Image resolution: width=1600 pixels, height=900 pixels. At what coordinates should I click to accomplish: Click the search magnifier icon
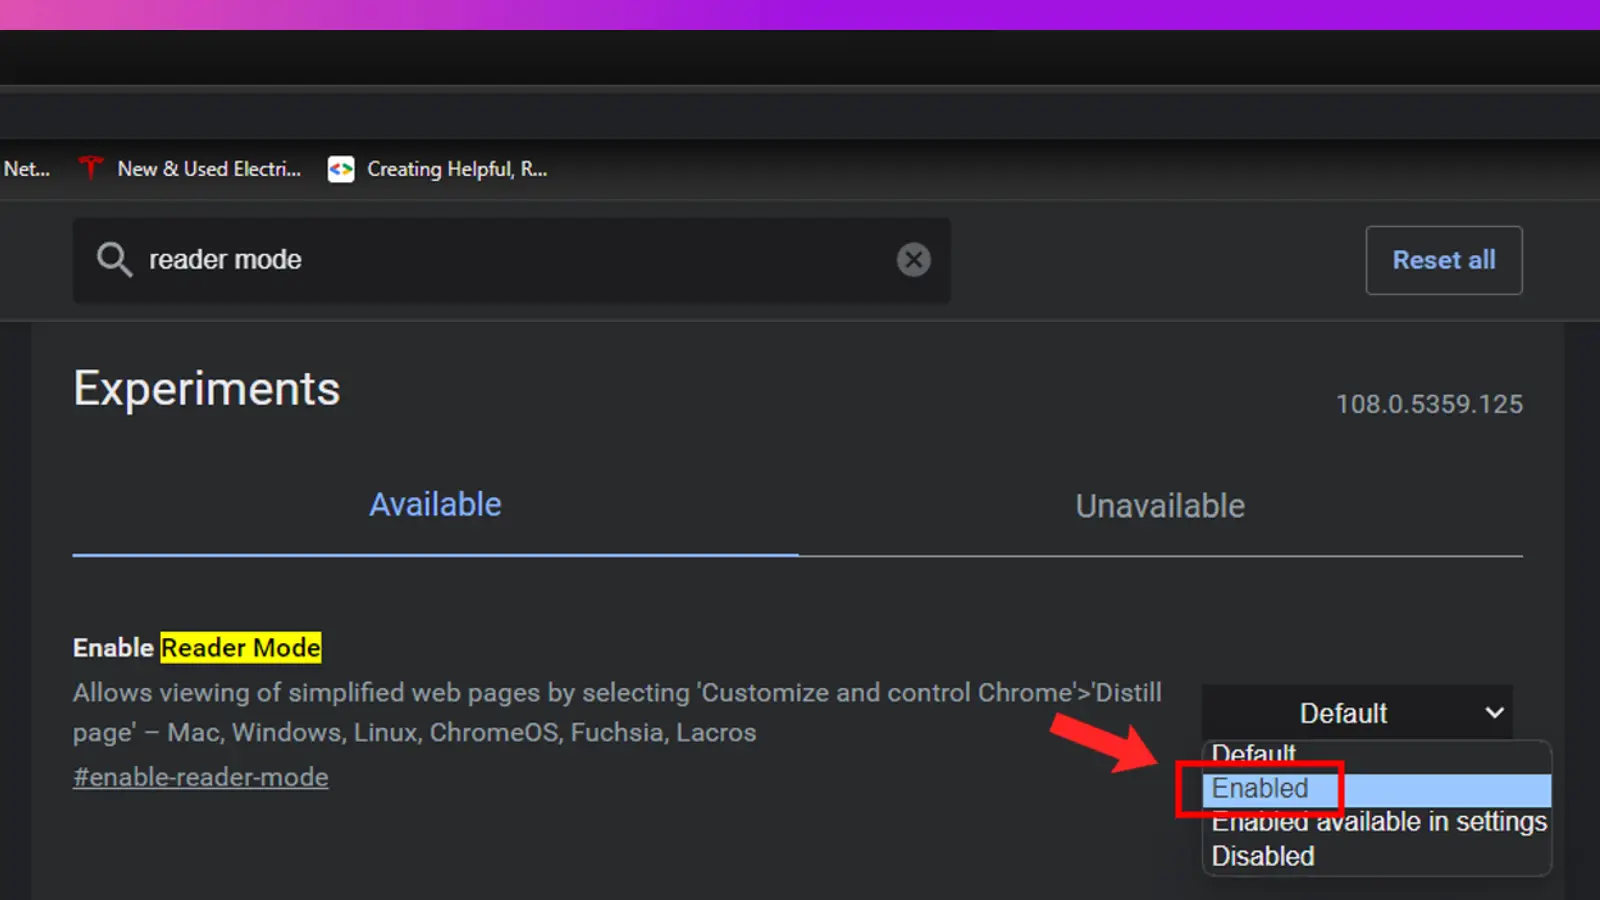[114, 260]
